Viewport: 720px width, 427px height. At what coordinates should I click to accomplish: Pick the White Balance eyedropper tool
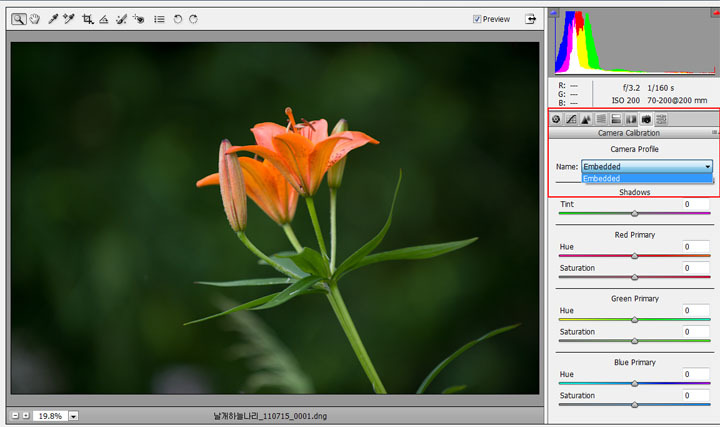pyautogui.click(x=54, y=19)
